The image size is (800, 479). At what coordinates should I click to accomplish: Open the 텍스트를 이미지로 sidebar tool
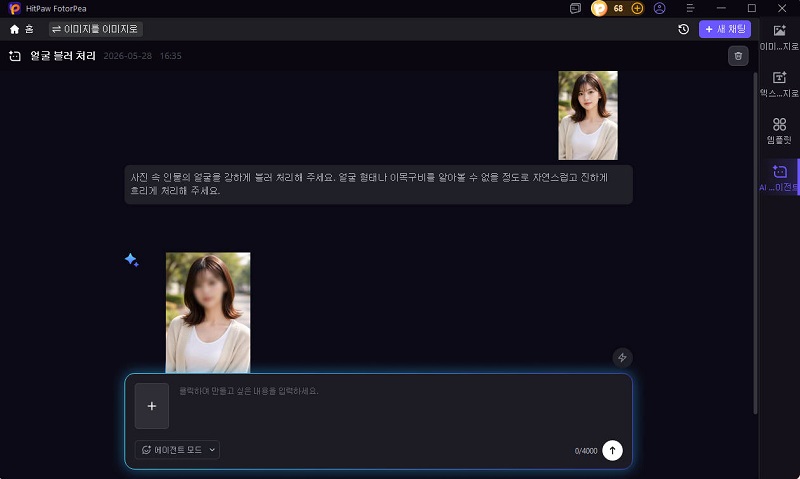pos(779,84)
